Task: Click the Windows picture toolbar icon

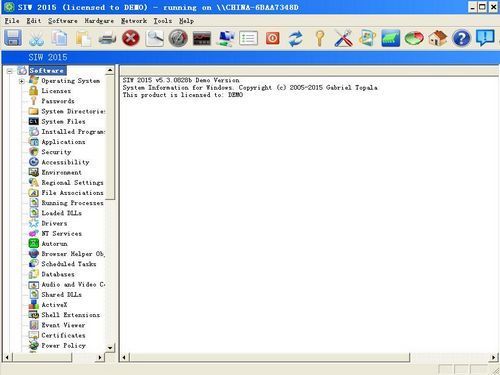Action: pos(367,38)
